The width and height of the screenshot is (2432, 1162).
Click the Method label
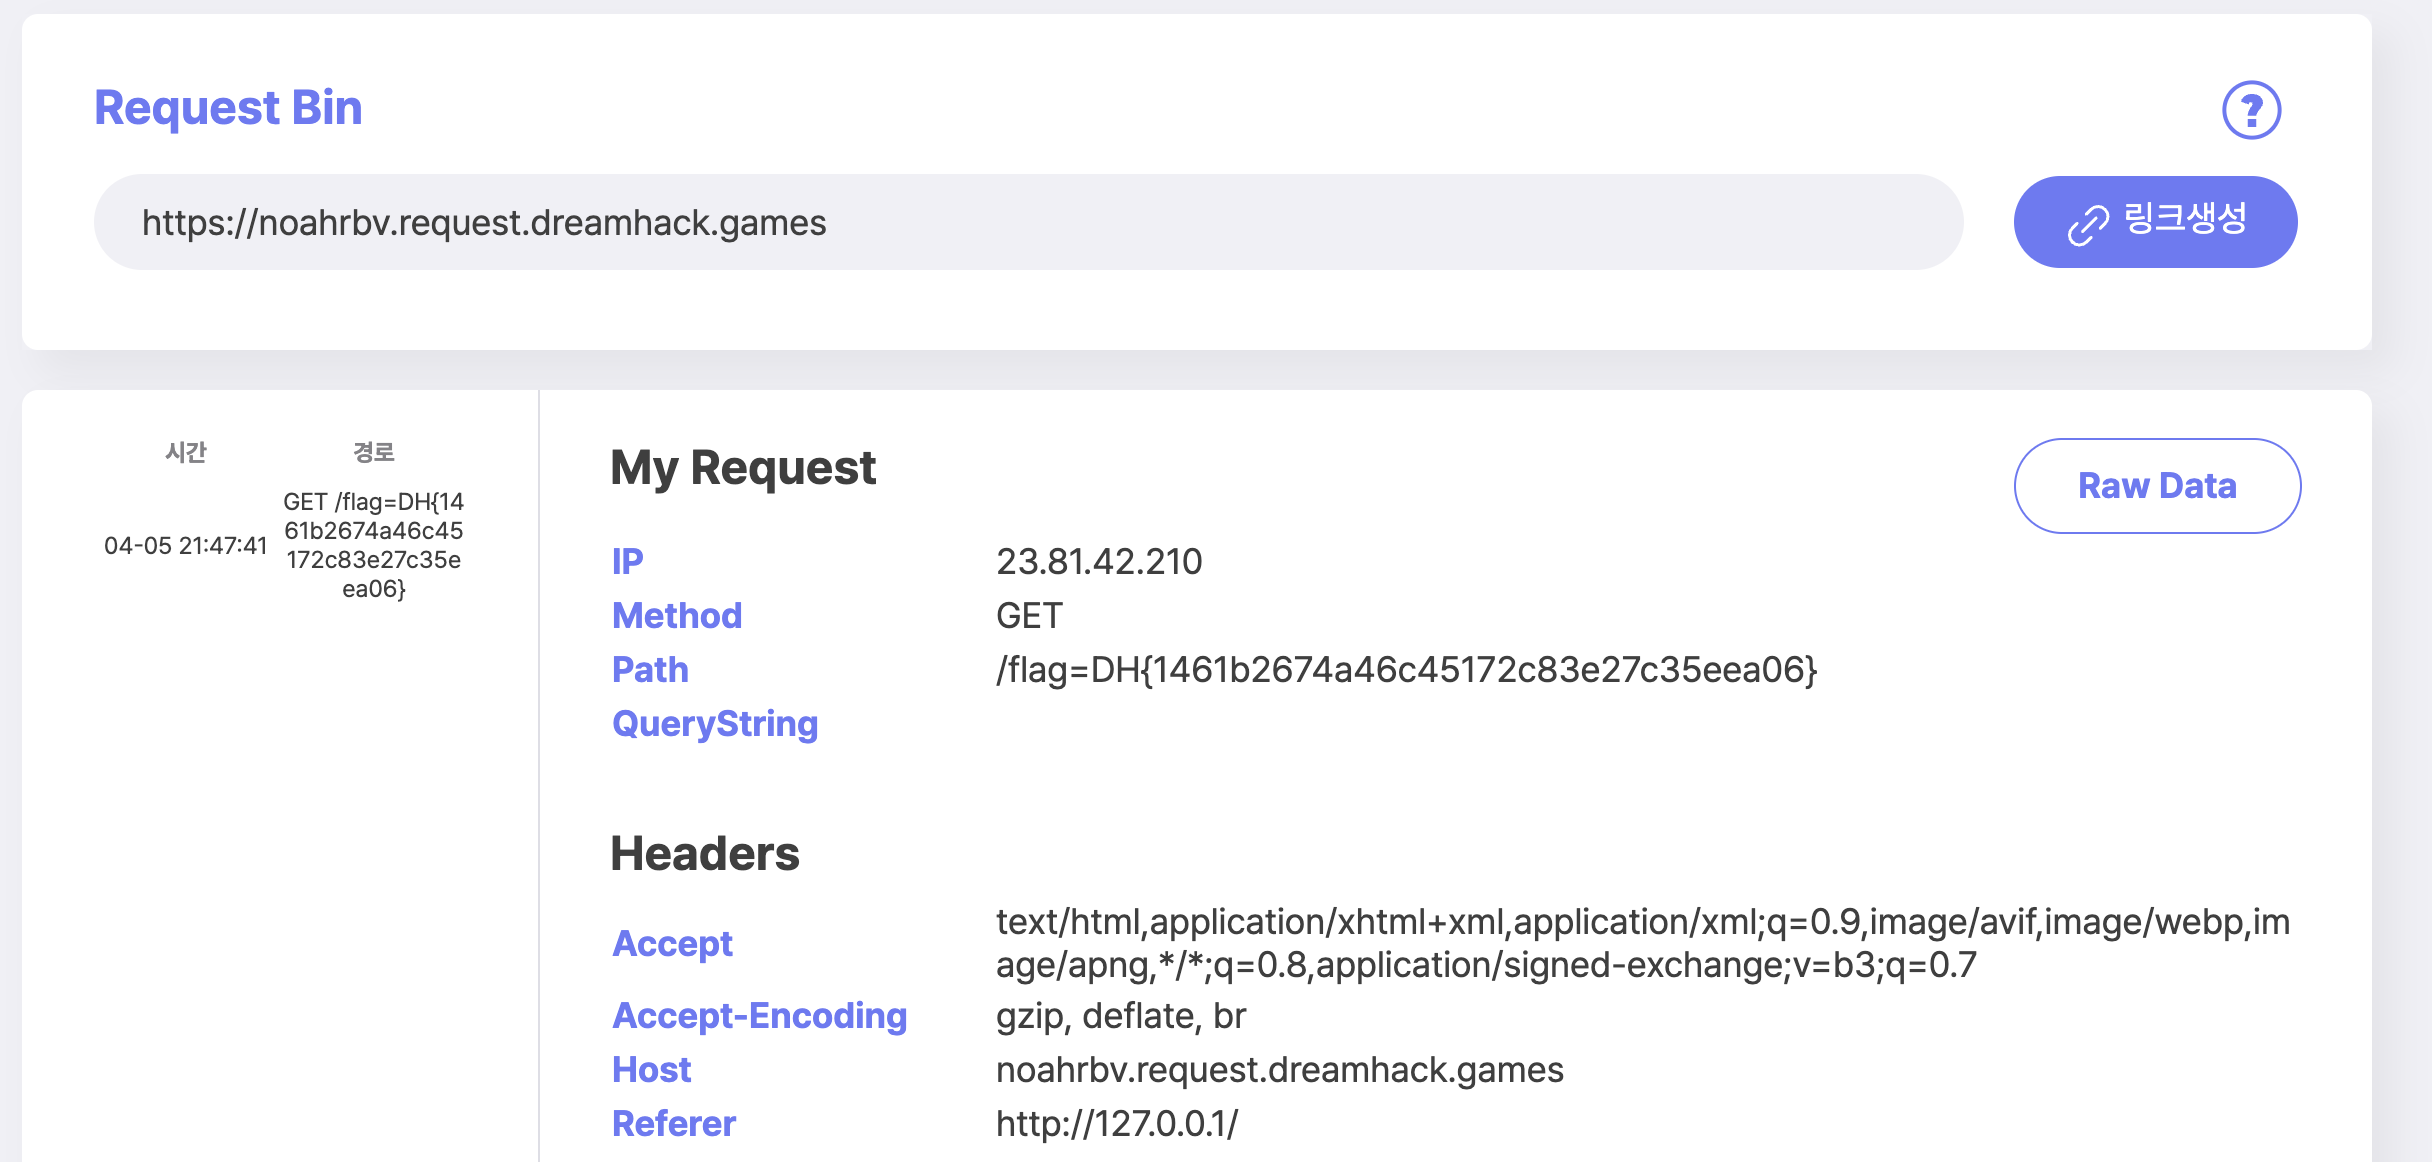tap(677, 616)
